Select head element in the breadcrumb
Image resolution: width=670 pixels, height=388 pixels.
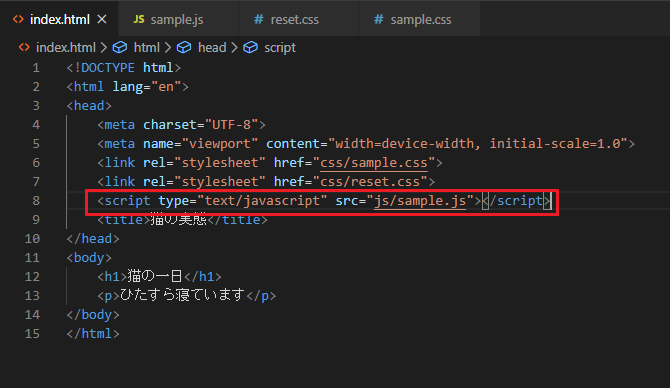click(x=212, y=47)
